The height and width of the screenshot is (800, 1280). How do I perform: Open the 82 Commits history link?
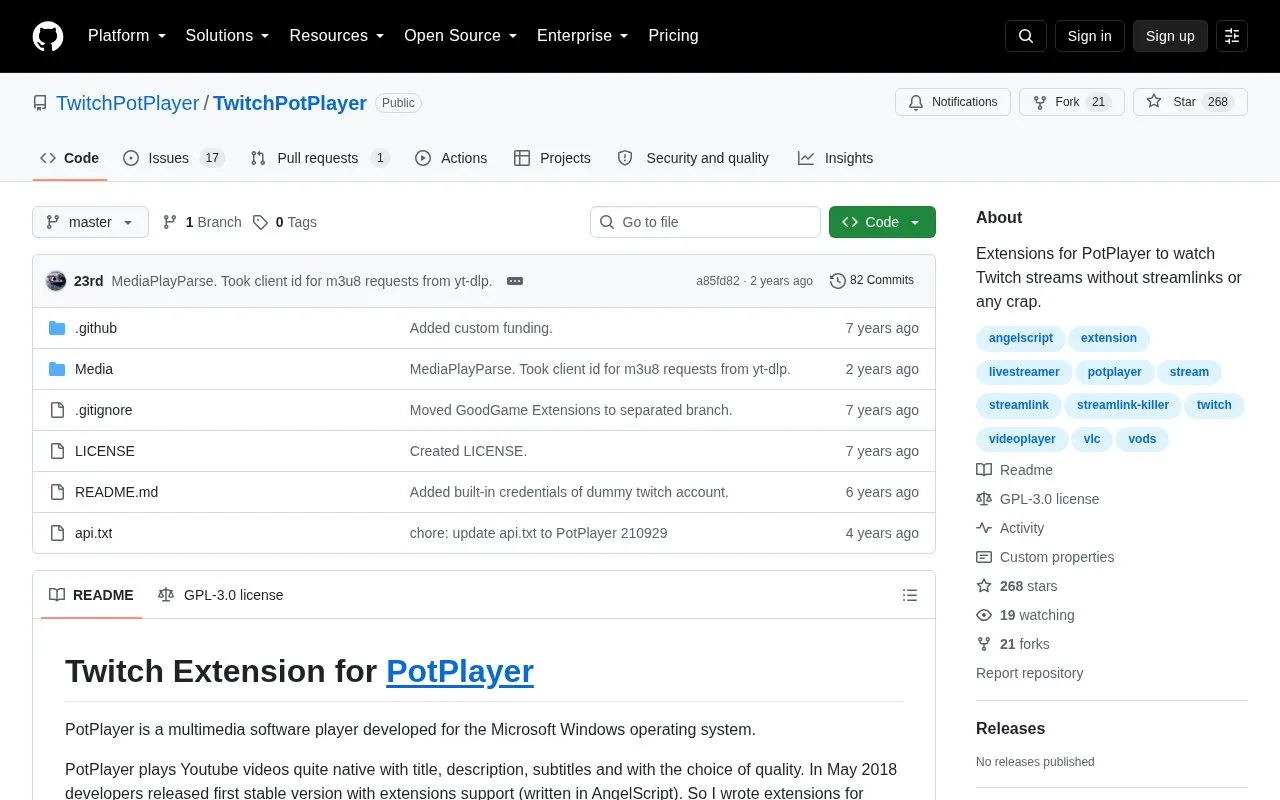pyautogui.click(x=872, y=281)
